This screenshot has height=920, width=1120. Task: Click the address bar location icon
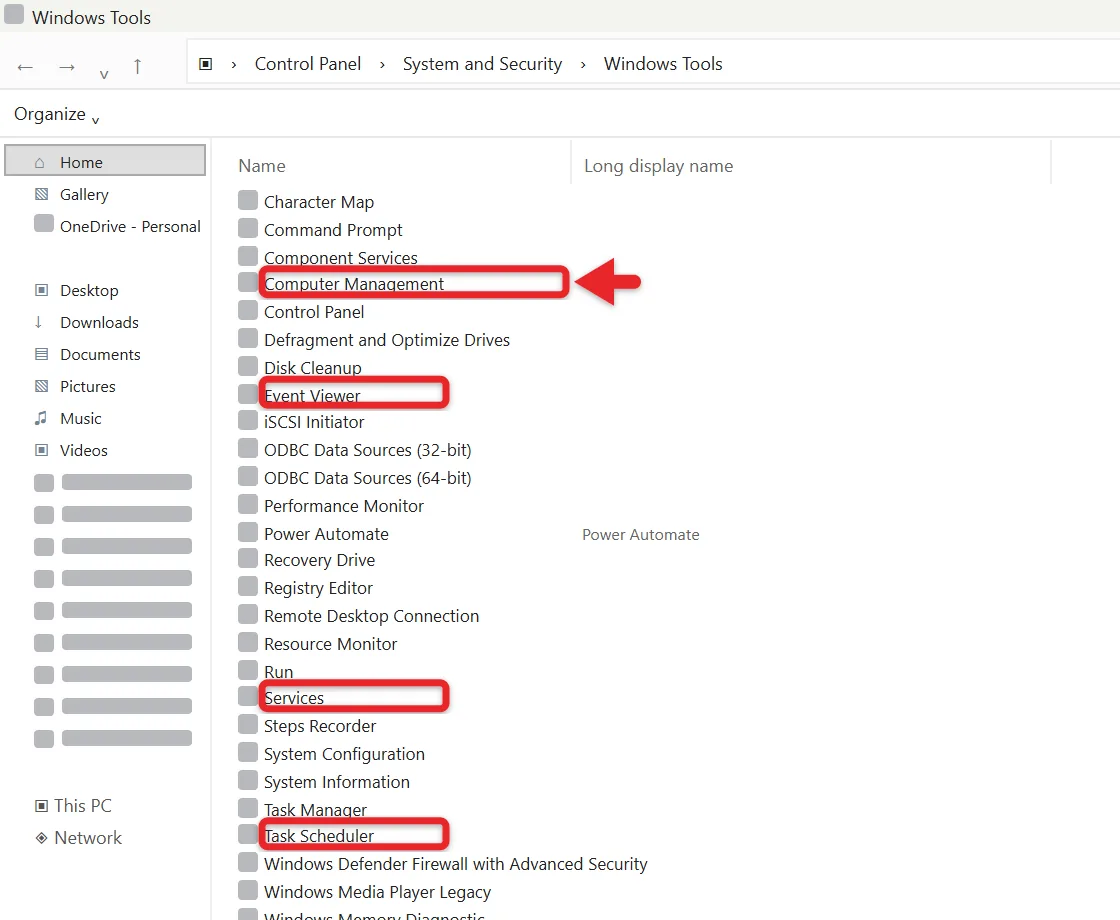(206, 64)
